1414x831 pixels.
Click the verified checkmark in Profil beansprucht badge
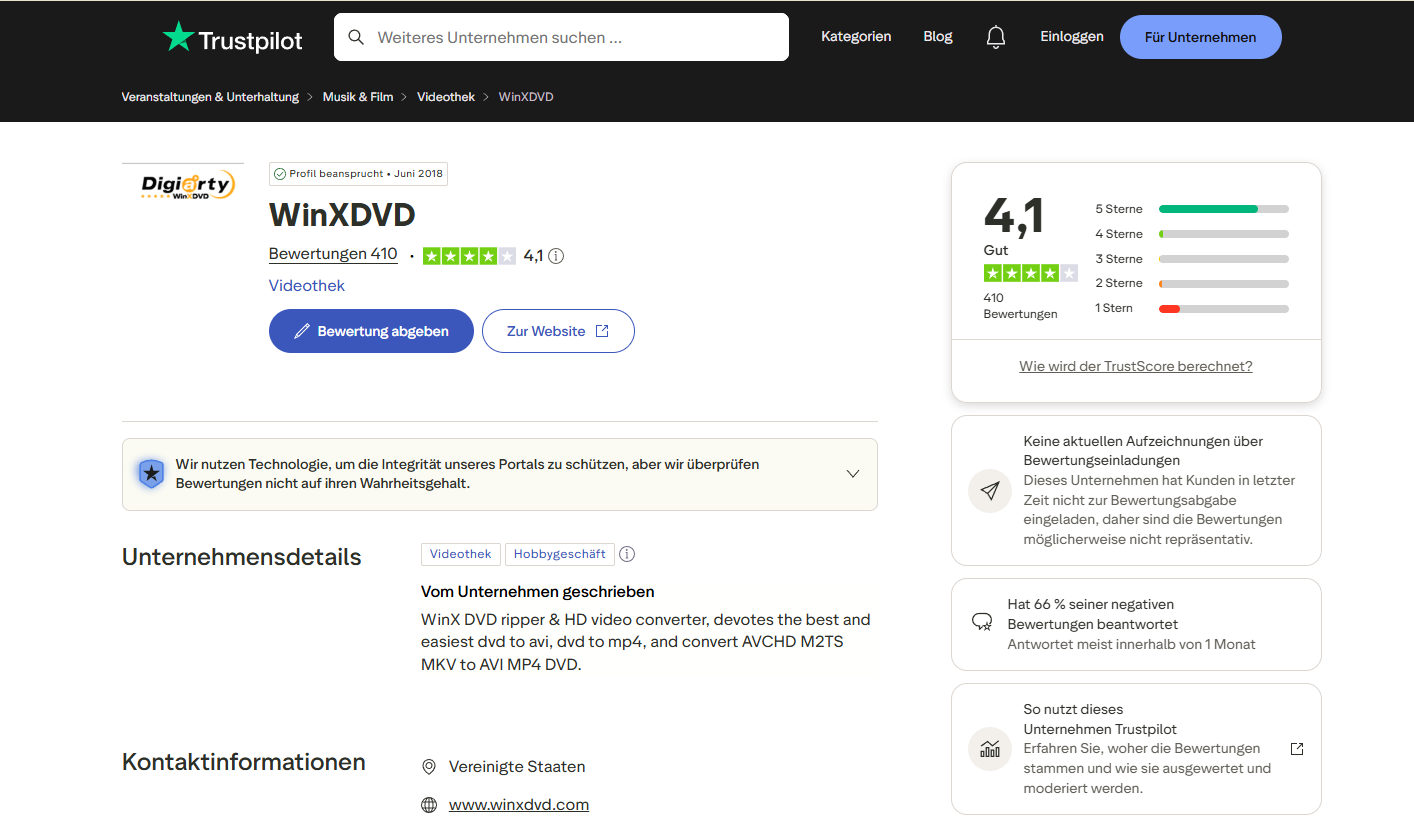280,174
